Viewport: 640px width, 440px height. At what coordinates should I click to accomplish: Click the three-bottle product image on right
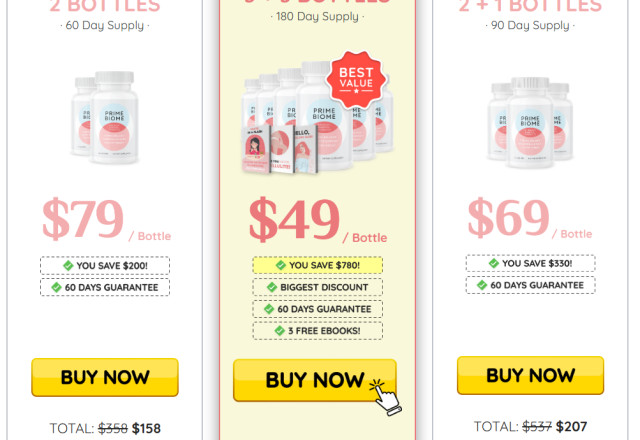[x=530, y=123]
